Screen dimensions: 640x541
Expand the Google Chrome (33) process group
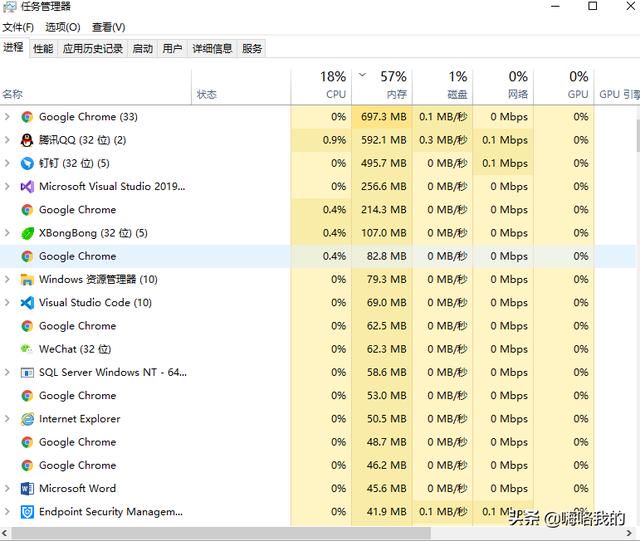(7, 117)
